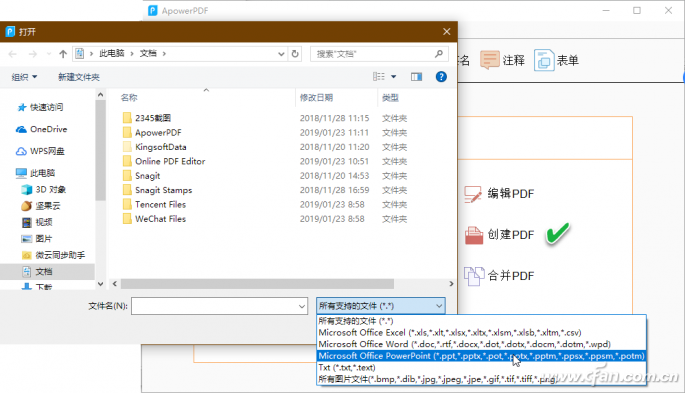
Task: Click 此电脑 in the address breadcrumb
Action: tap(112, 53)
